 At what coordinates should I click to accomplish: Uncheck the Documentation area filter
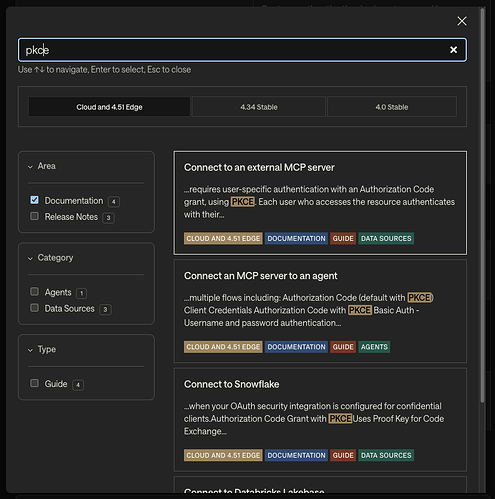coord(34,200)
